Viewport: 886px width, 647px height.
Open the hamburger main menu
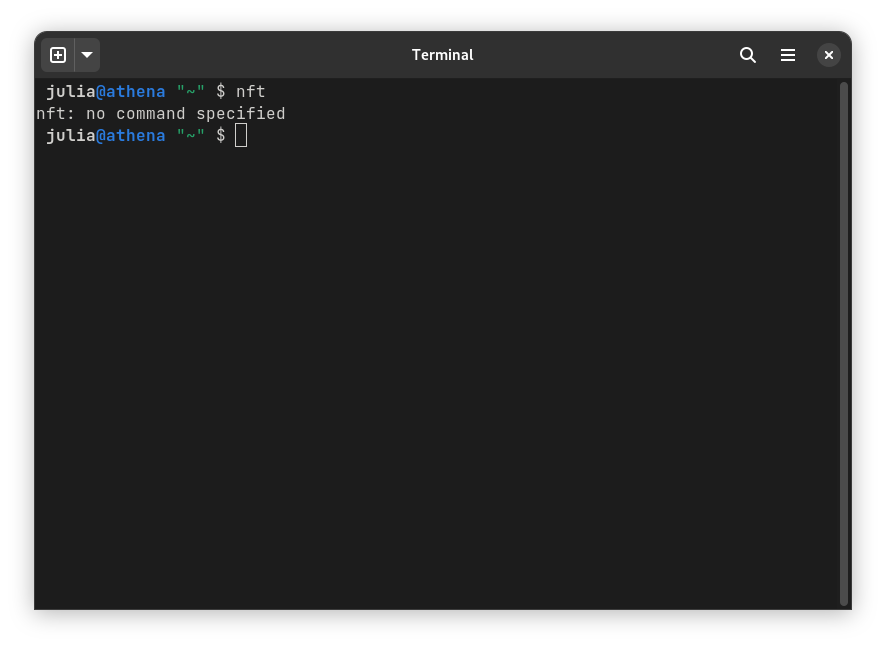788,55
